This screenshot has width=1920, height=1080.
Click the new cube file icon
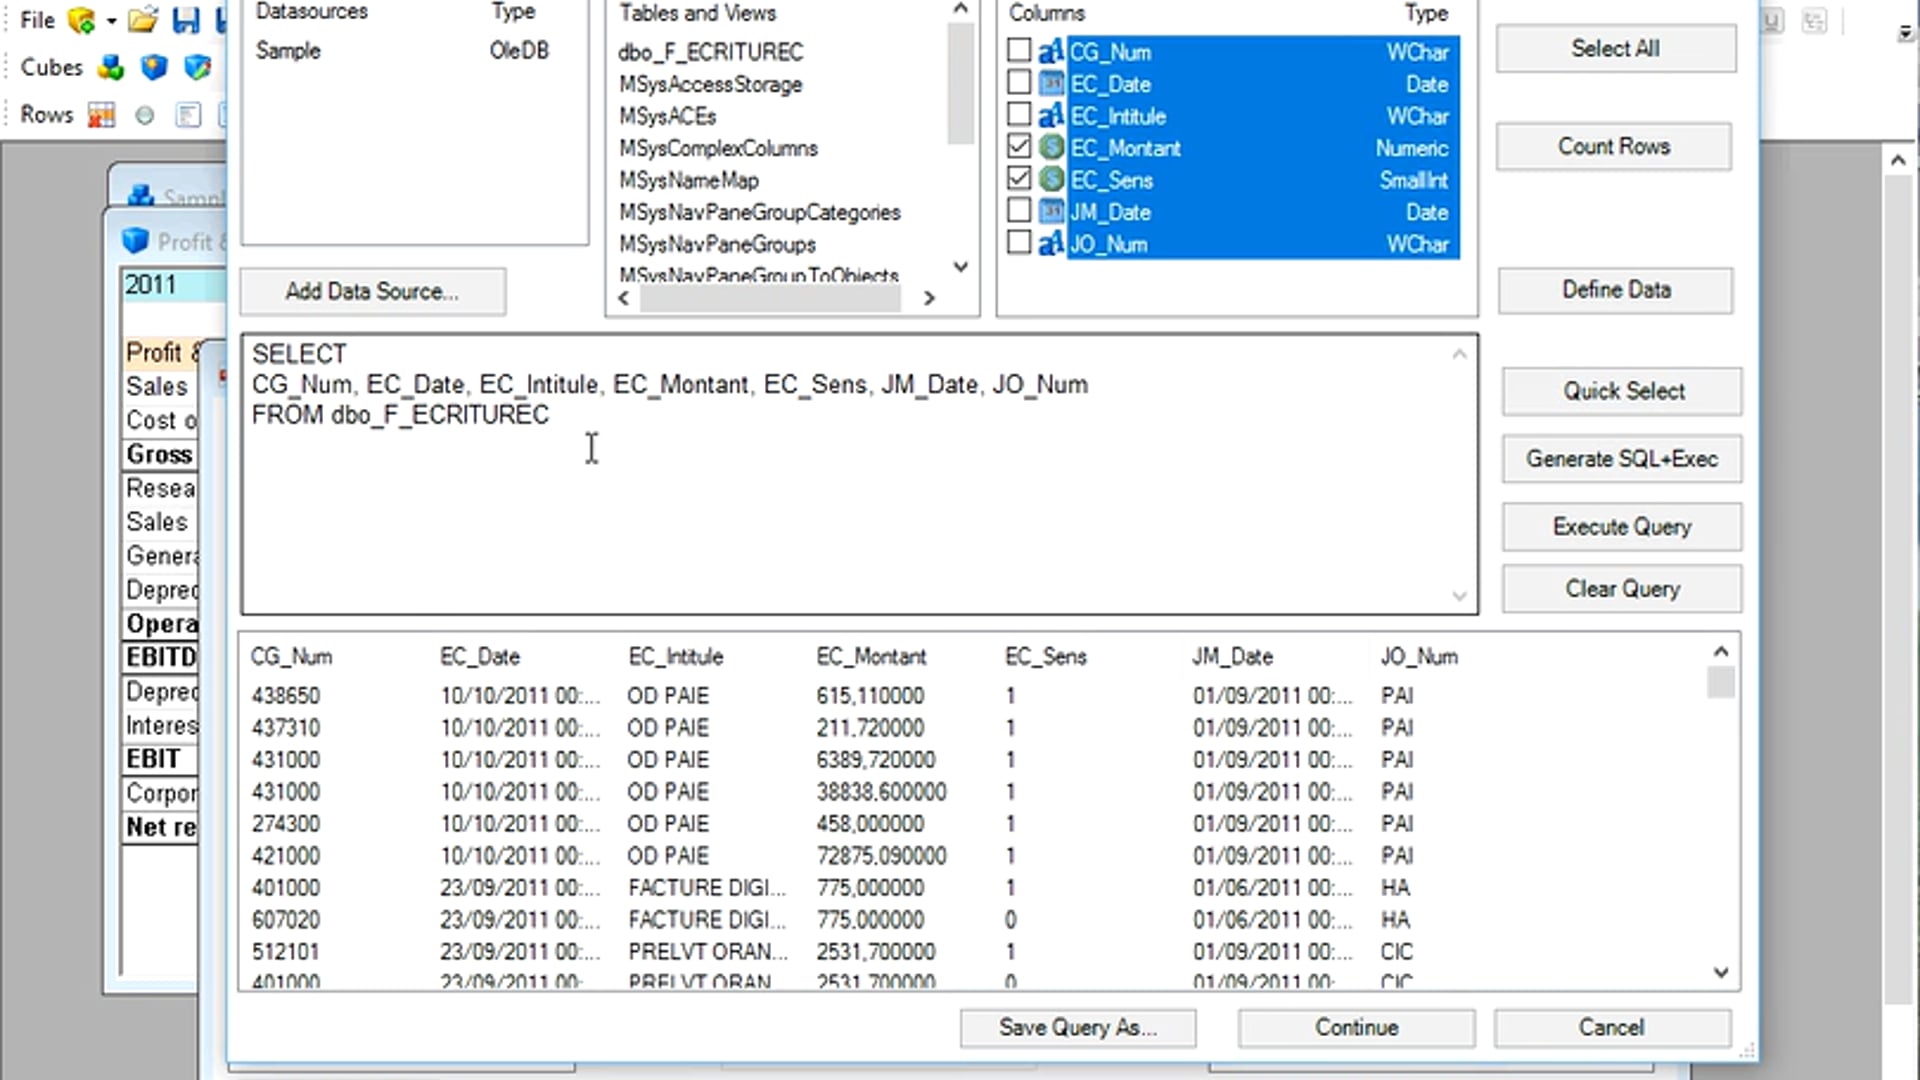[x=81, y=20]
